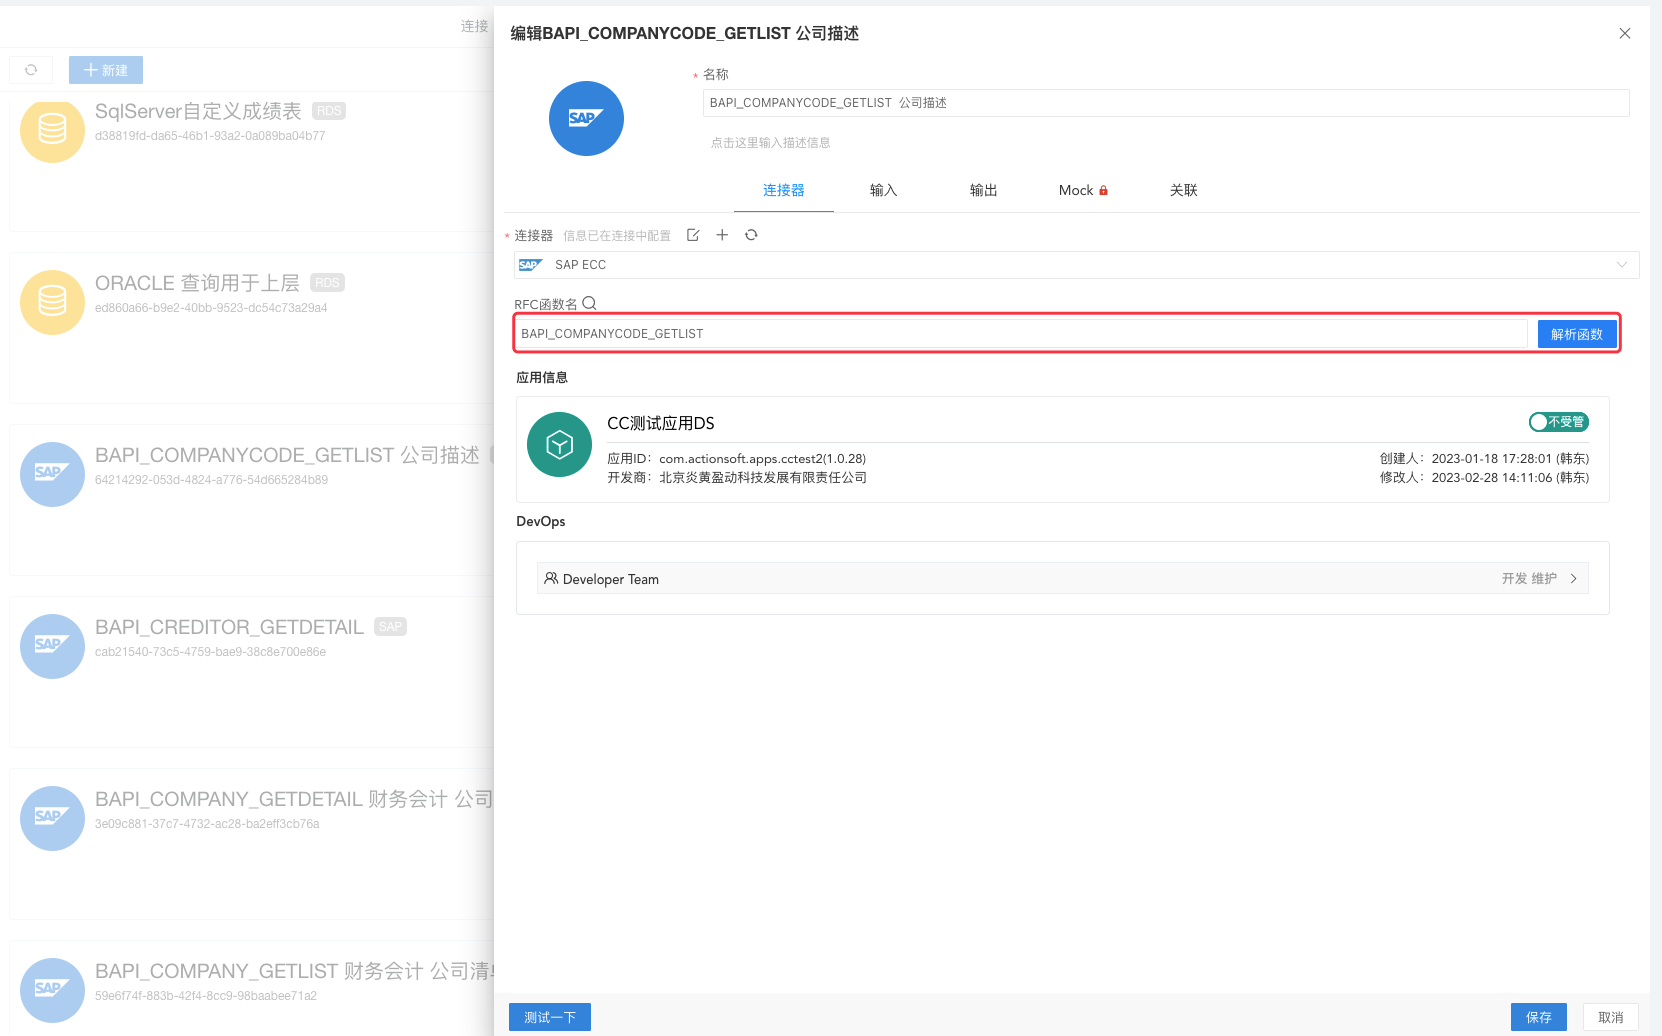This screenshot has height=1036, width=1662.
Task: Click the database icon of SqlServer自定义成绩表
Action: click(52, 130)
